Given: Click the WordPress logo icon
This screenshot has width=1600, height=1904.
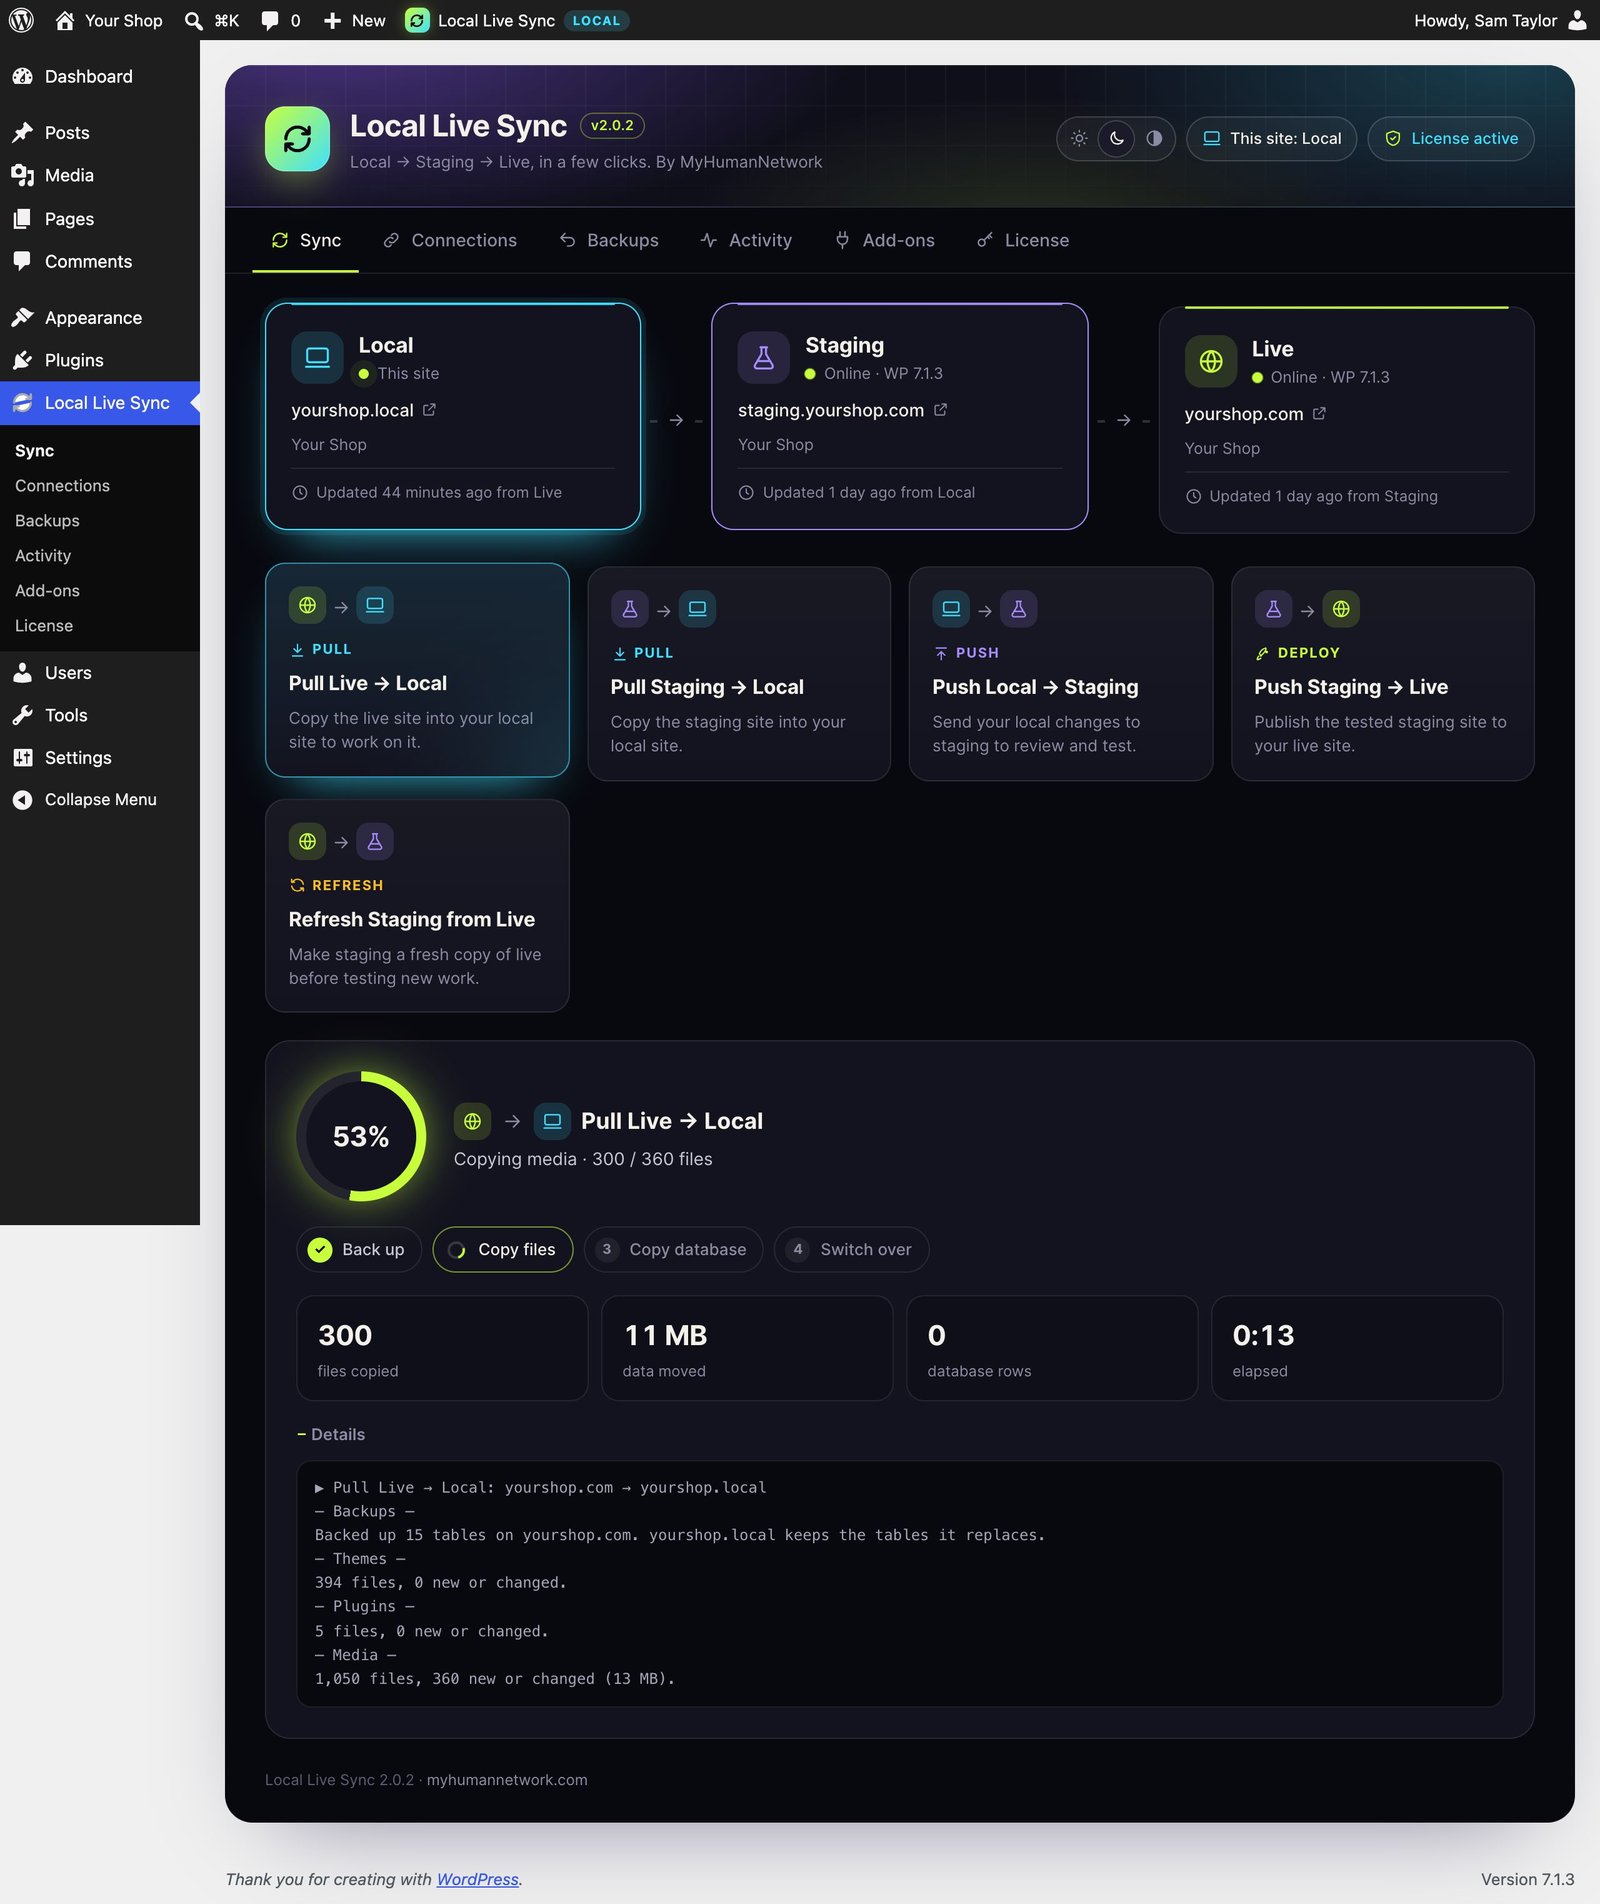Looking at the screenshot, I should coord(21,20).
